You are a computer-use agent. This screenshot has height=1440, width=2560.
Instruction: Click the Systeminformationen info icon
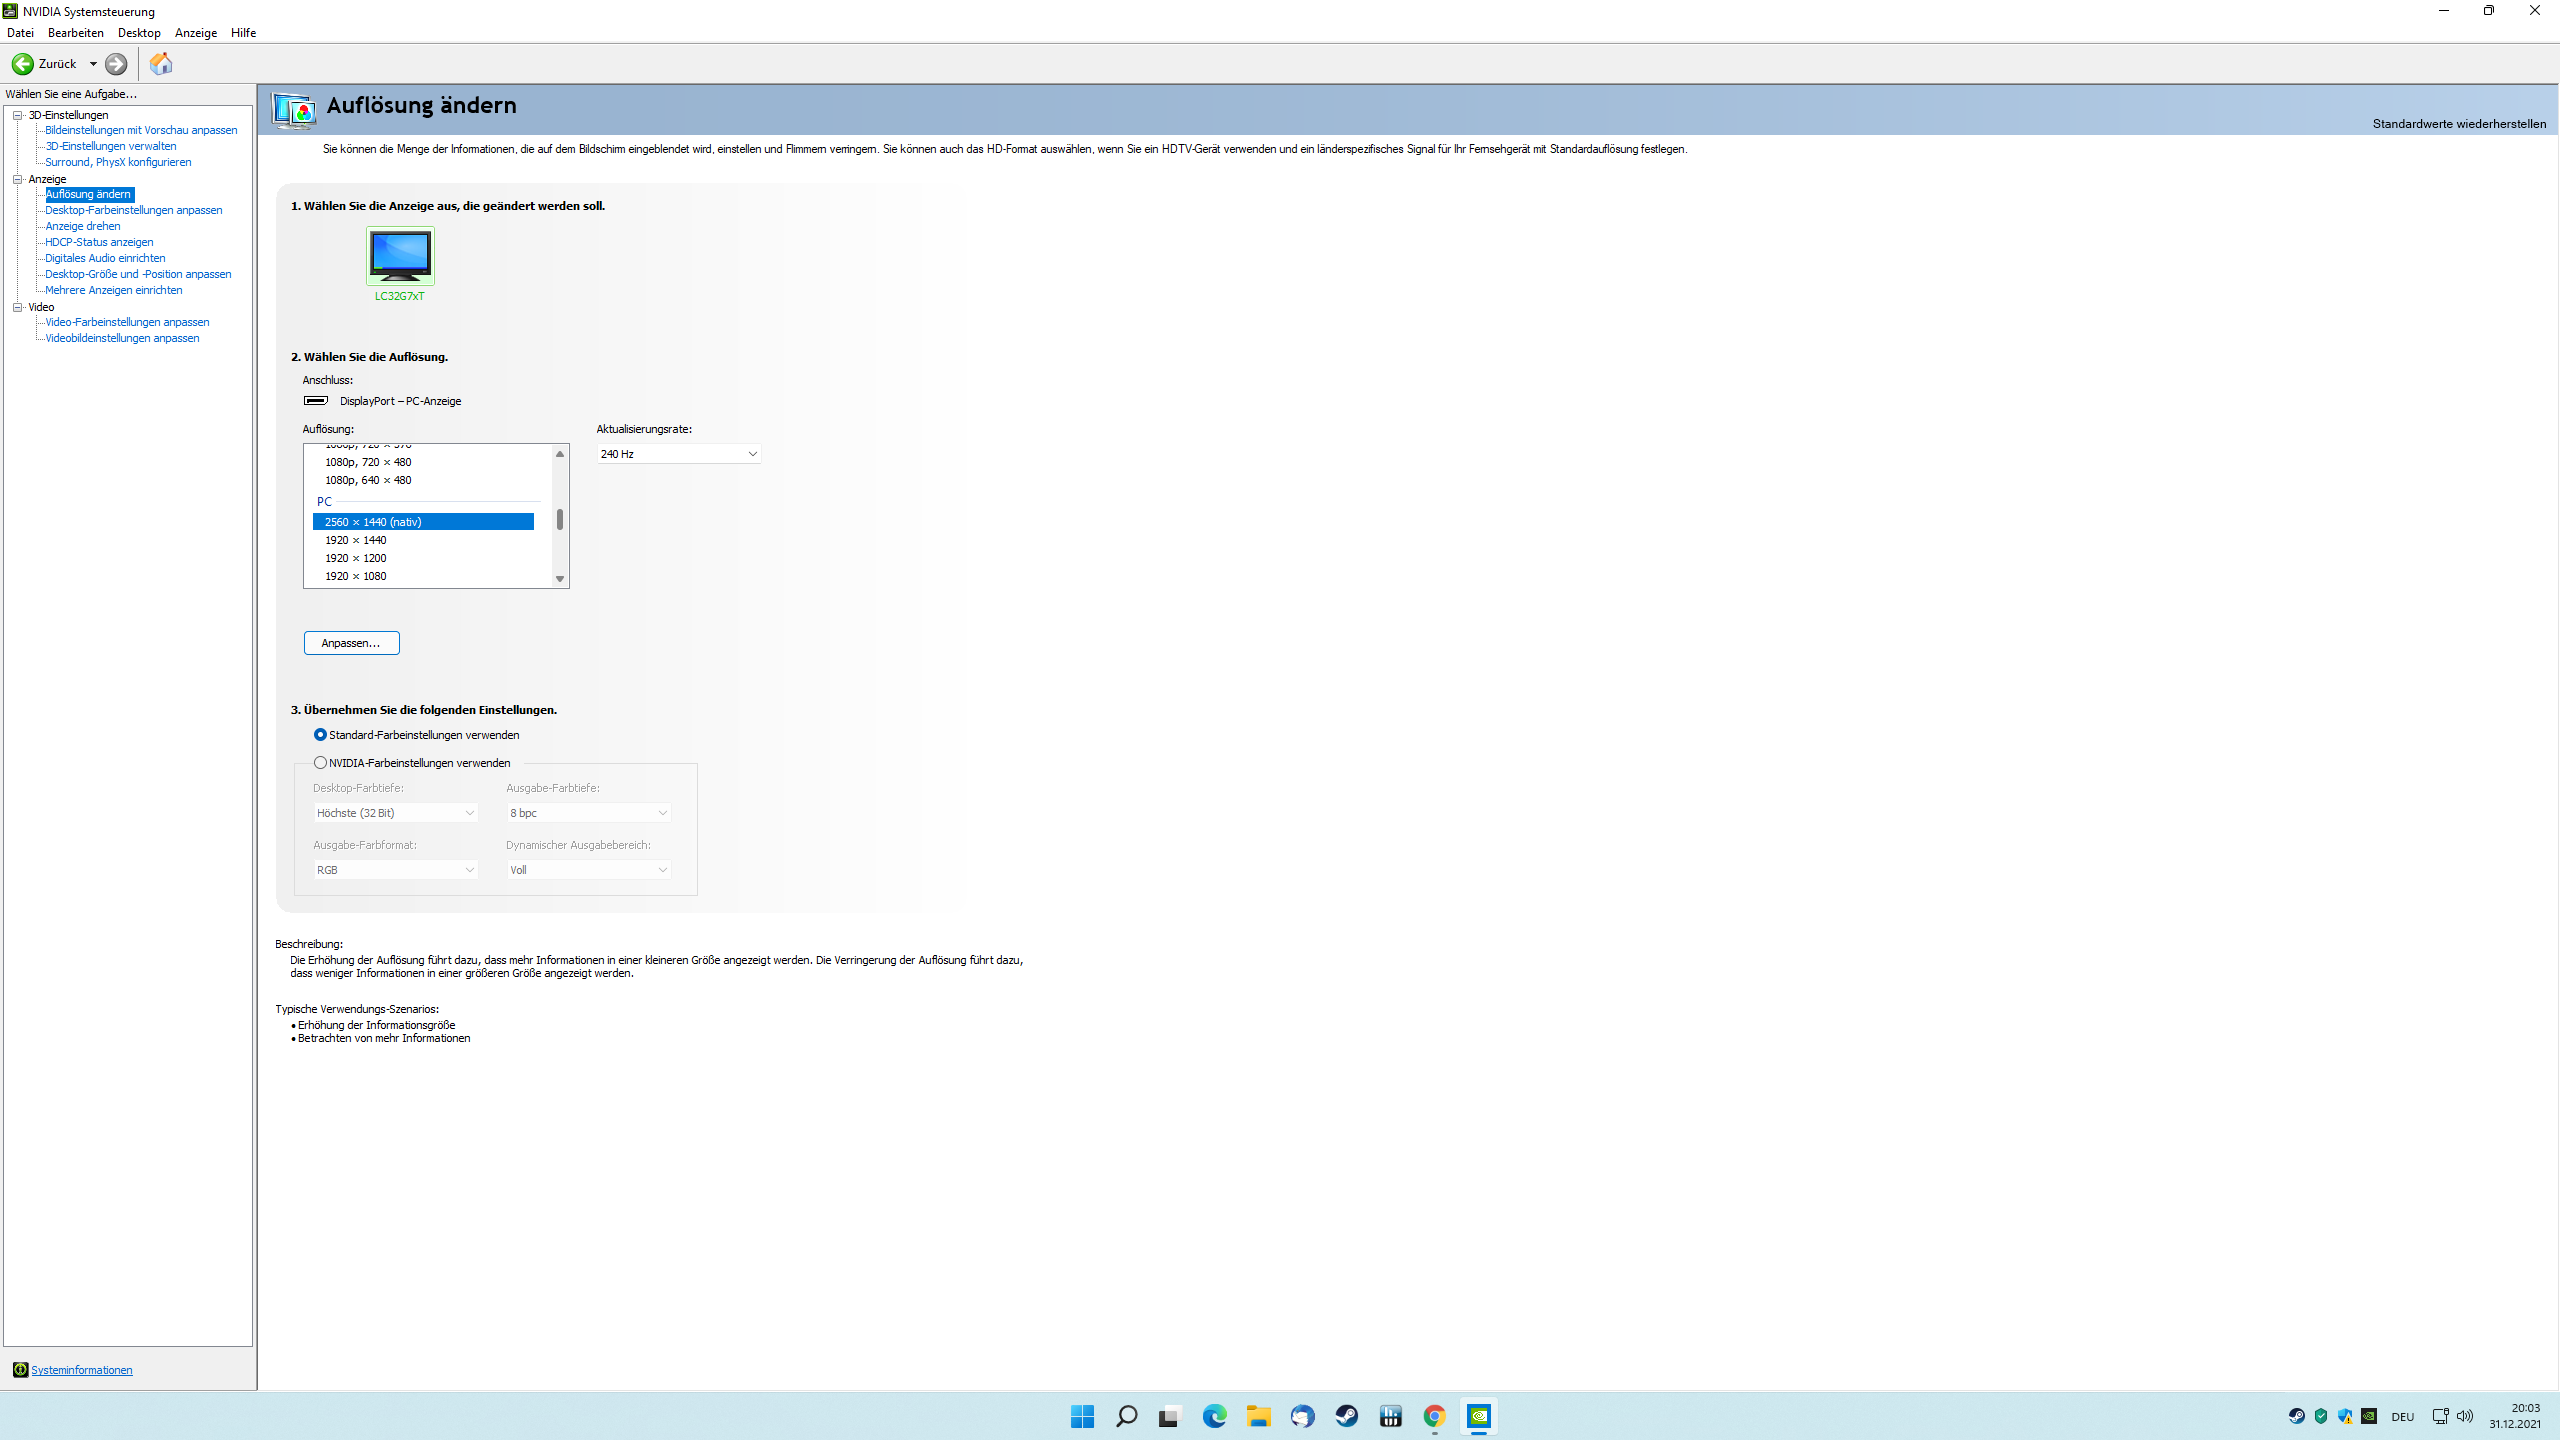(20, 1369)
